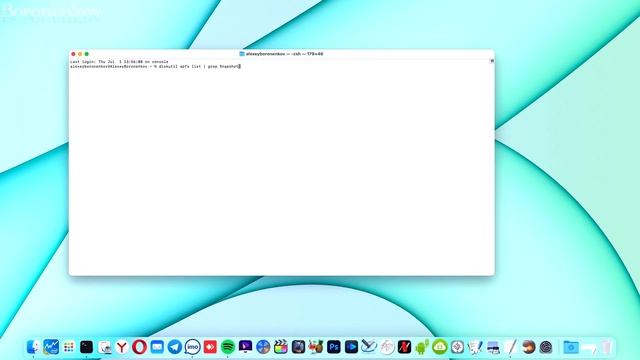Open the green Android robot app icon

(x=422, y=347)
